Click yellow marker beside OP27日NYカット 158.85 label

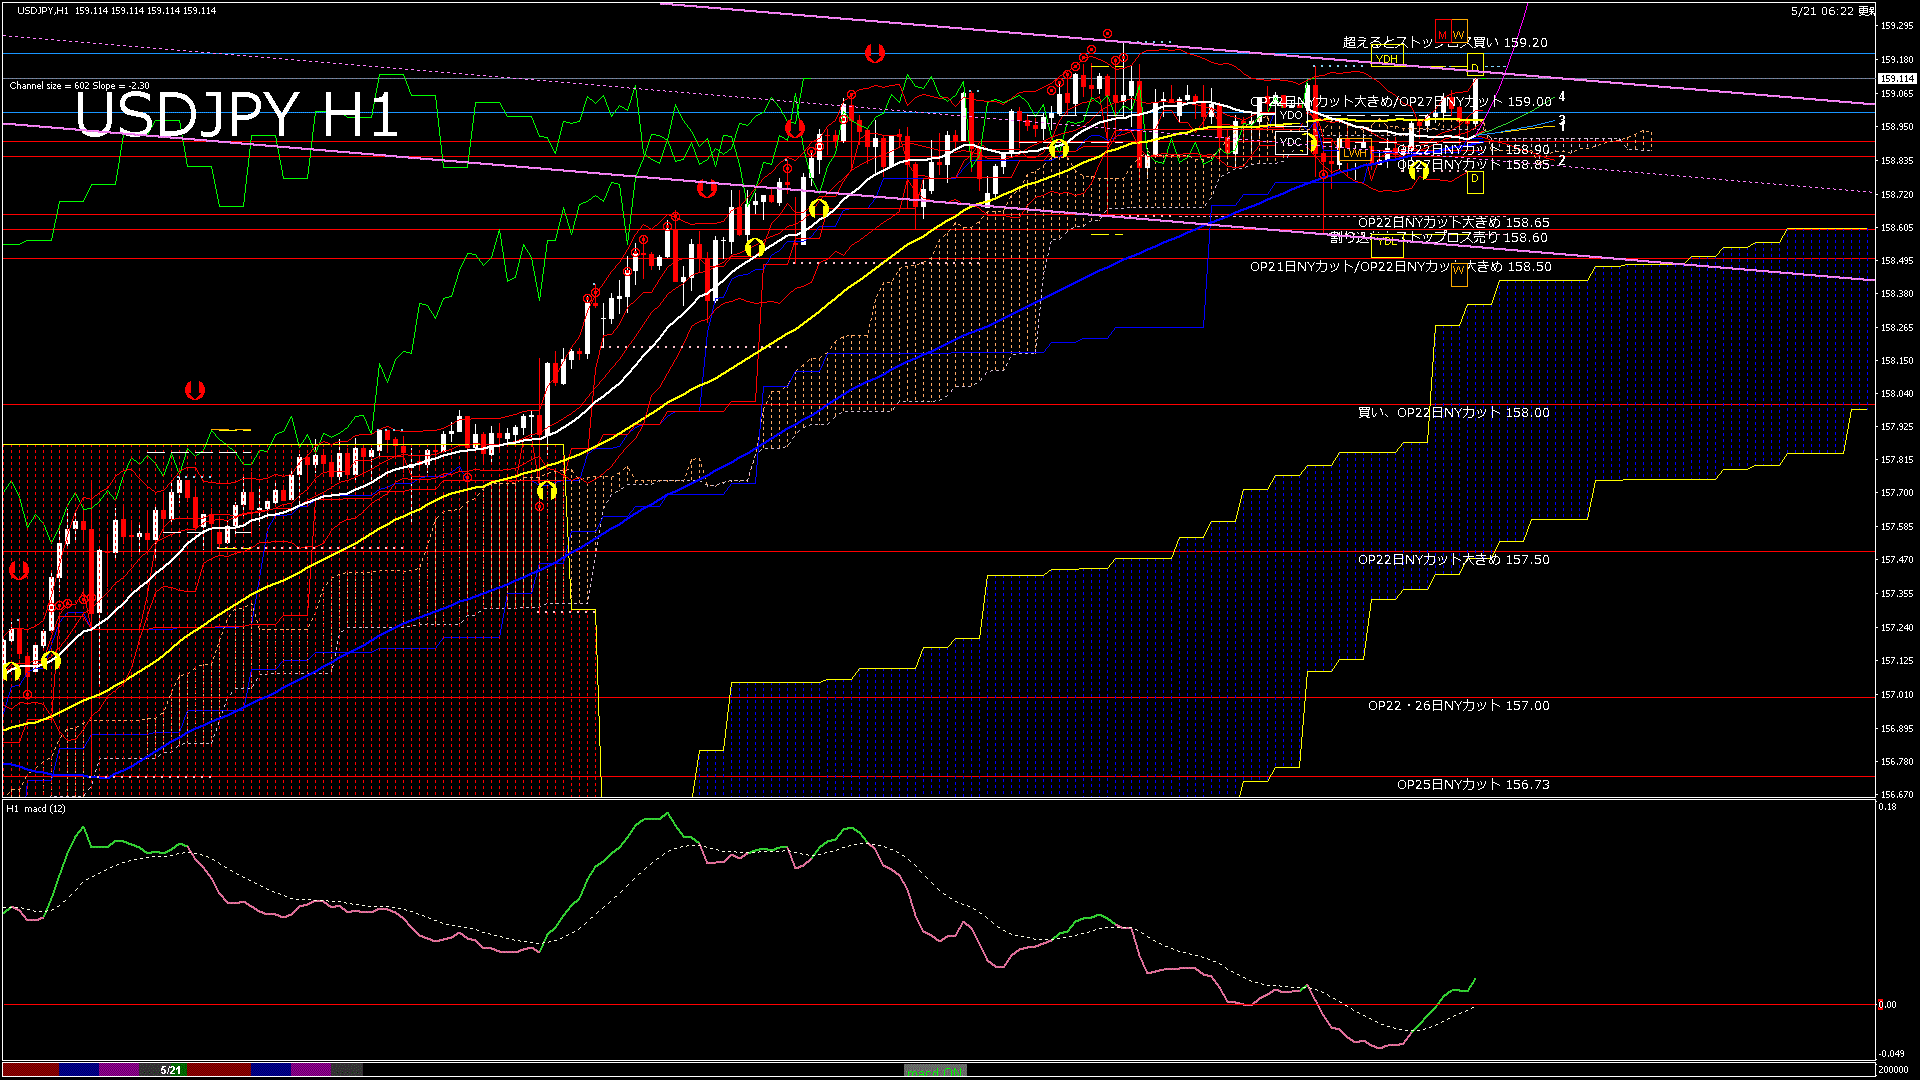[x=1418, y=171]
